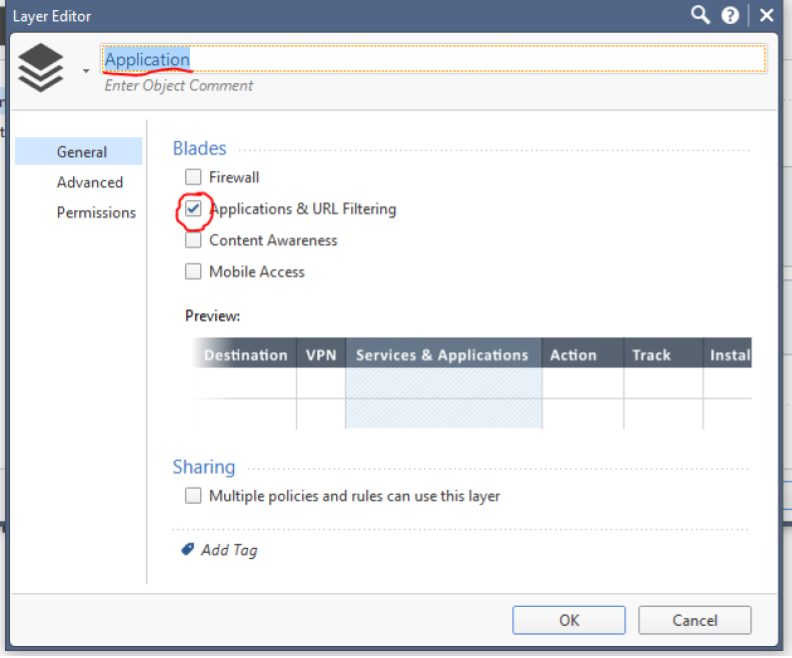Click the layers stack icon
The height and width of the screenshot is (658, 792).
[x=40, y=68]
